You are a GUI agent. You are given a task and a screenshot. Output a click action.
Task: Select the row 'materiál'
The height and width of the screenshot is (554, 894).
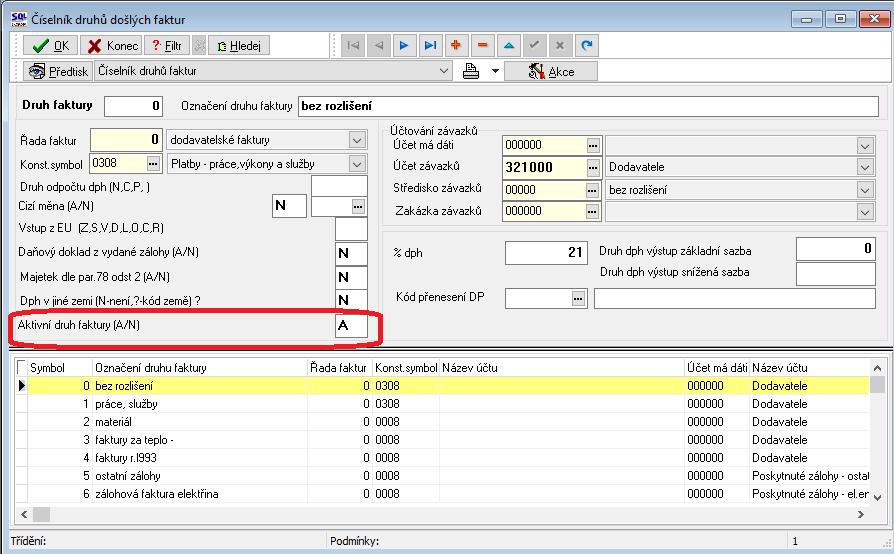coord(448,422)
